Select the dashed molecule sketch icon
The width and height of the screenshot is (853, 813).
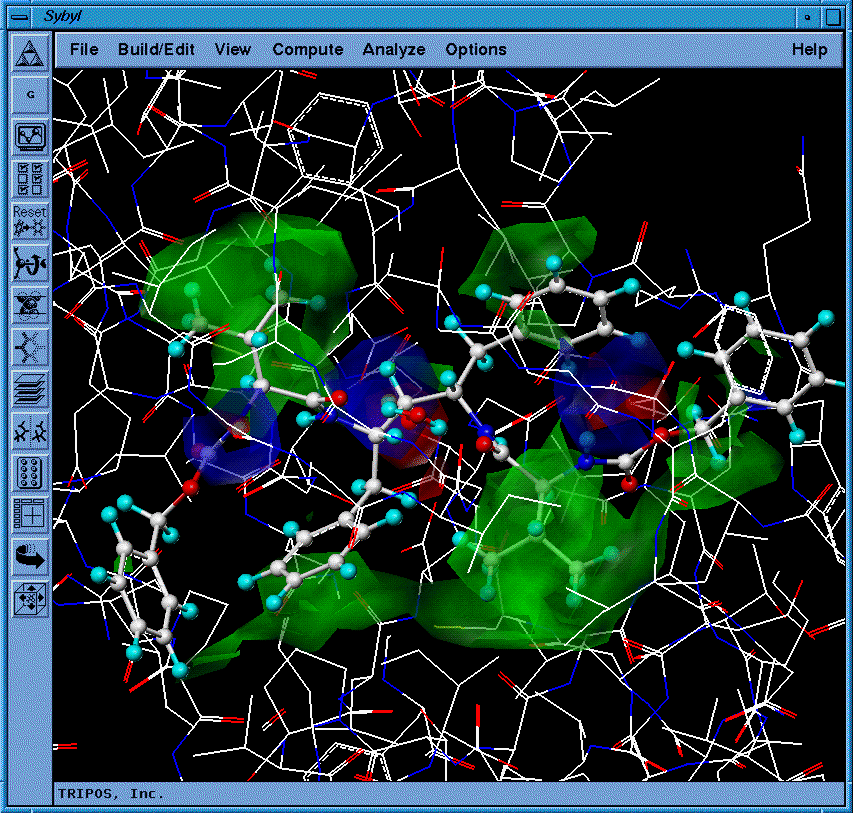30,347
